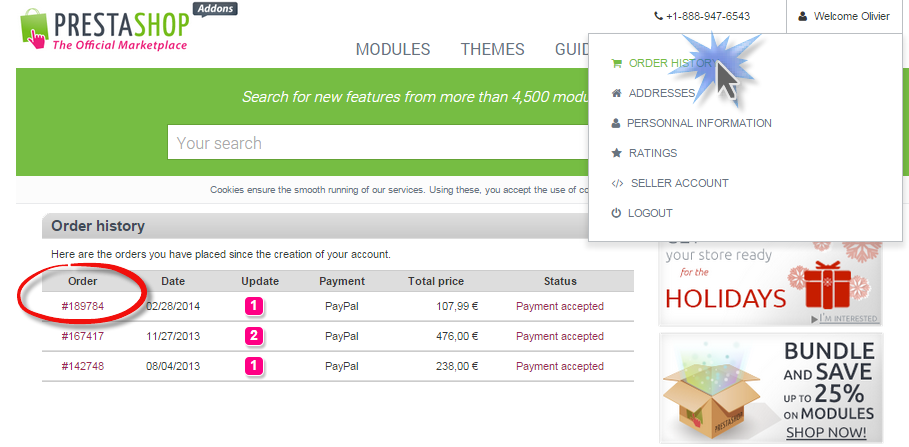Screen dimensions: 909x447
Task: Open order #142748 details
Action: point(83,366)
